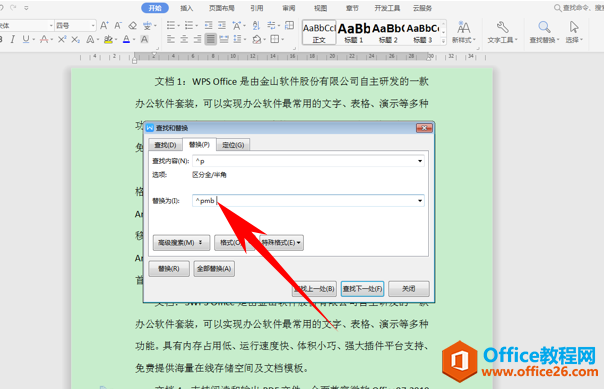605x389 pixels.
Task: Click the decrease indent icon
Action: click(208, 26)
